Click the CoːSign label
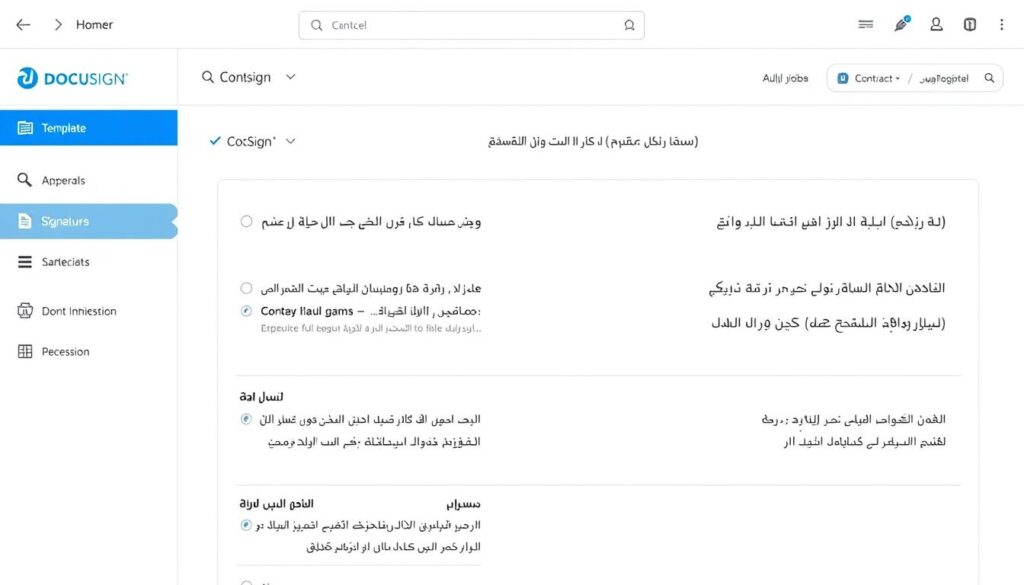 click(251, 141)
